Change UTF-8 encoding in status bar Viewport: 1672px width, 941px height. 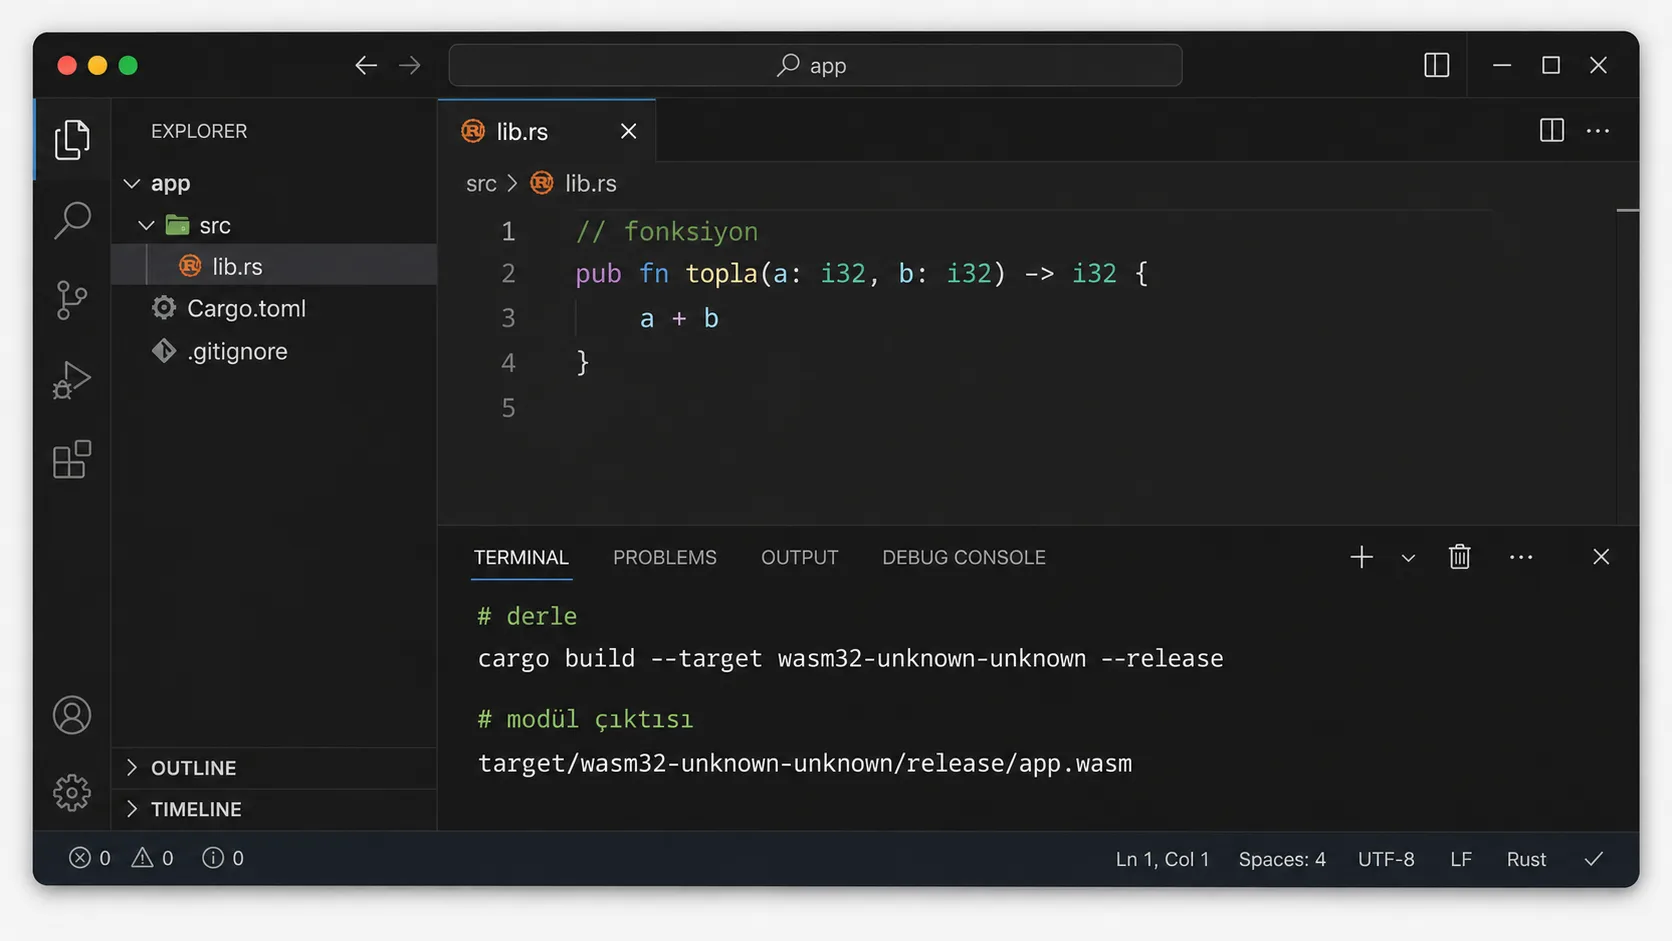[1386, 859]
